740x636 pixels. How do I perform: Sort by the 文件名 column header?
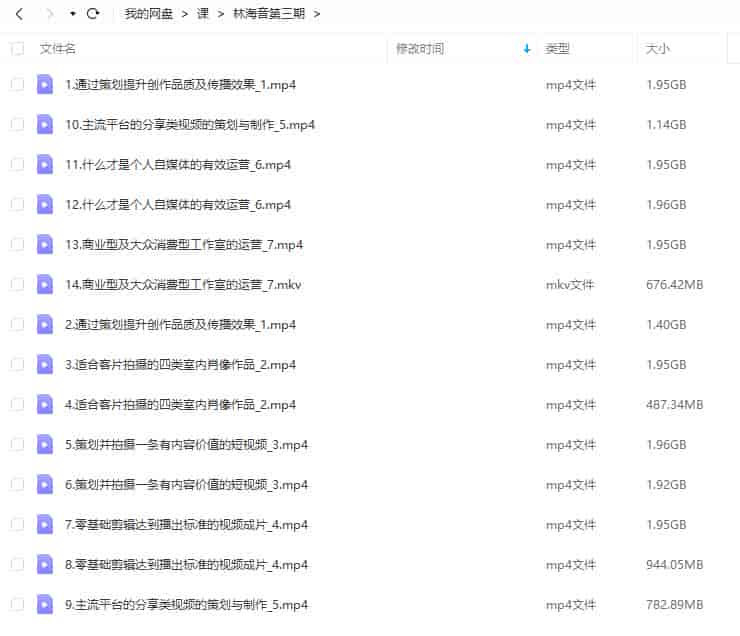pyautogui.click(x=58, y=48)
